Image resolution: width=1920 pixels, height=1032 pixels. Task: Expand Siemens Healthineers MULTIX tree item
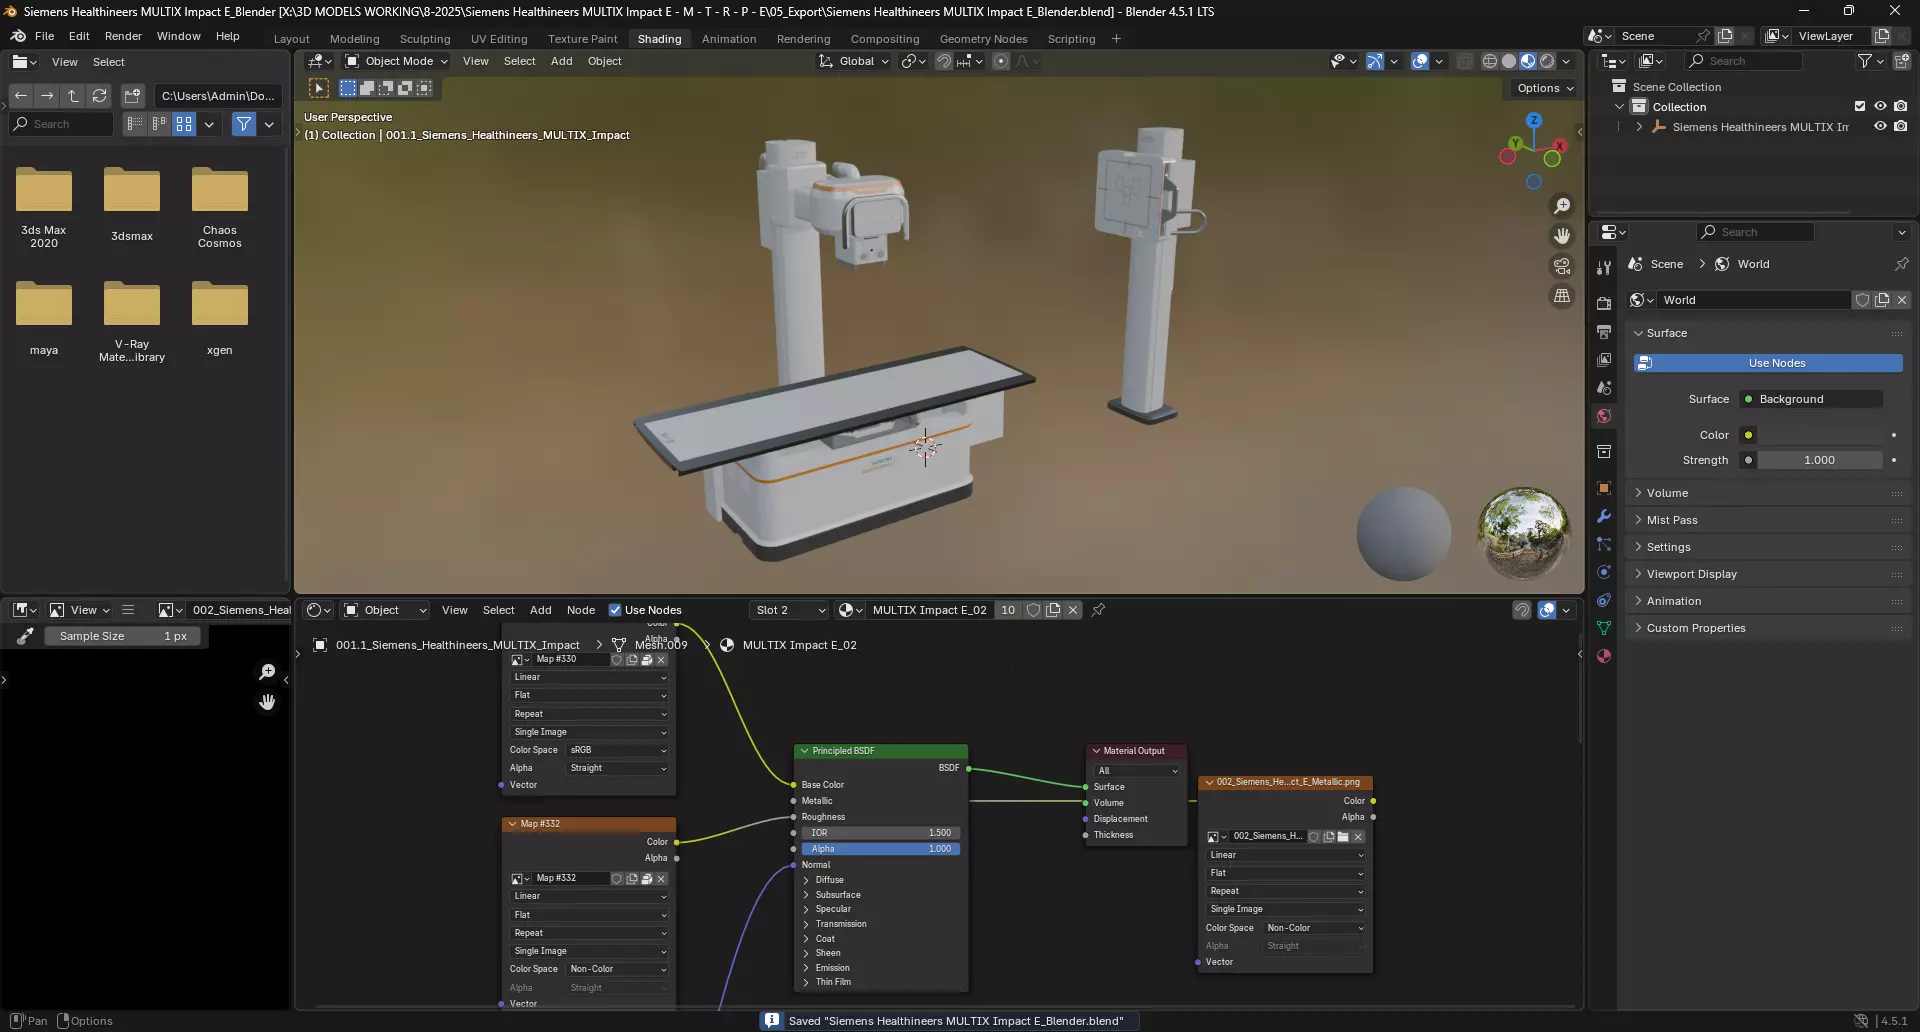[x=1639, y=127]
